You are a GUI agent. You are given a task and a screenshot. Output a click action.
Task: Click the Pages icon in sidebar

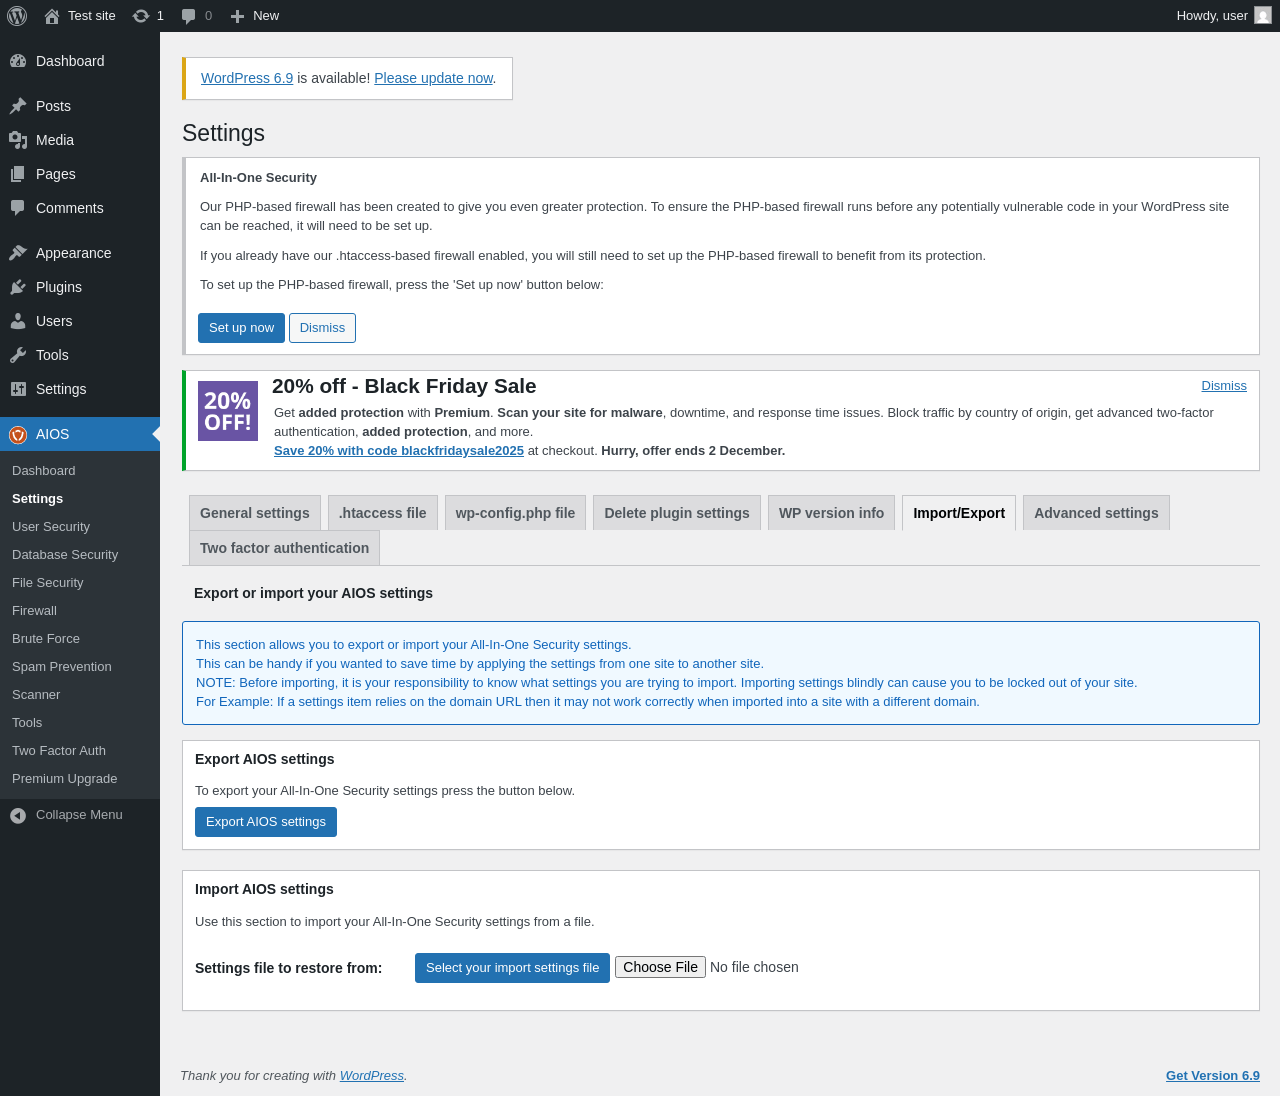point(18,174)
